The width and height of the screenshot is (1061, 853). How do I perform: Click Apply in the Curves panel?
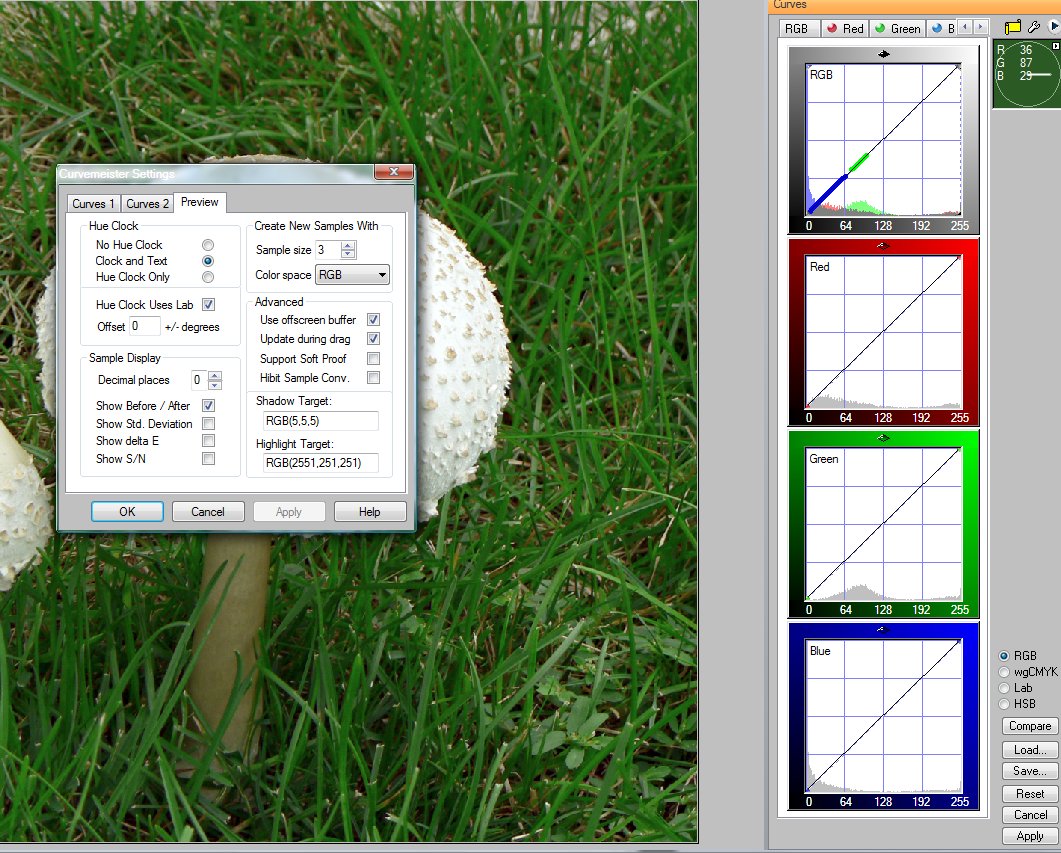pyautogui.click(x=1030, y=836)
